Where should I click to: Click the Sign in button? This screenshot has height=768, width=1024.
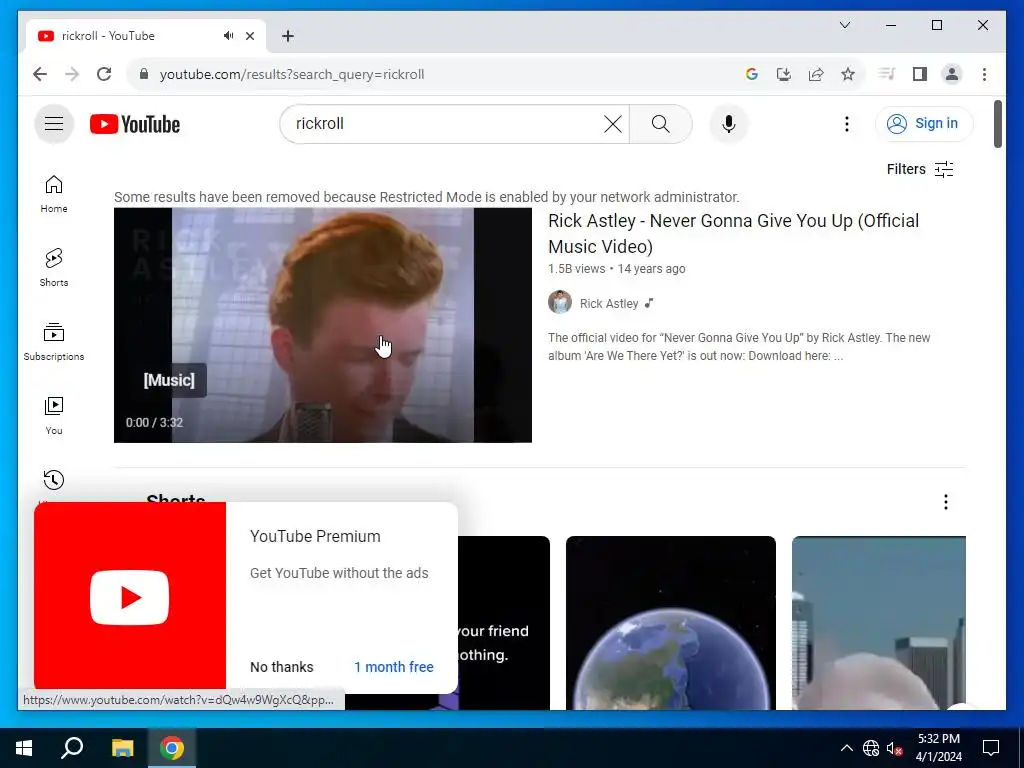pyautogui.click(x=923, y=123)
